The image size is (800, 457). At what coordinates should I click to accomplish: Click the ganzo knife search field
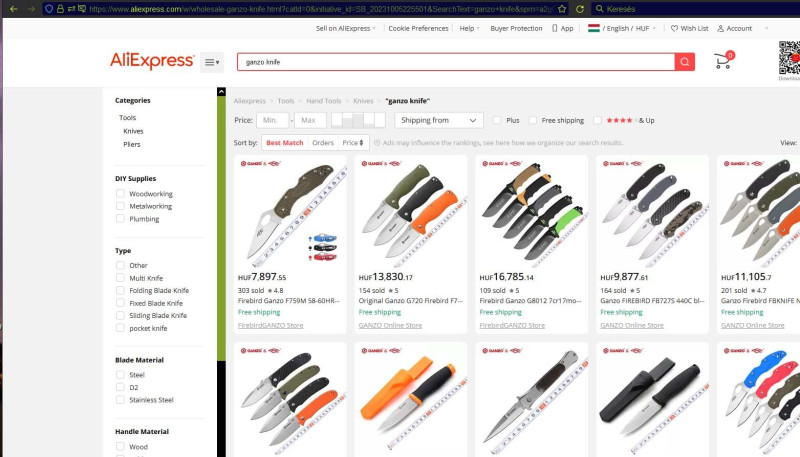(x=456, y=62)
